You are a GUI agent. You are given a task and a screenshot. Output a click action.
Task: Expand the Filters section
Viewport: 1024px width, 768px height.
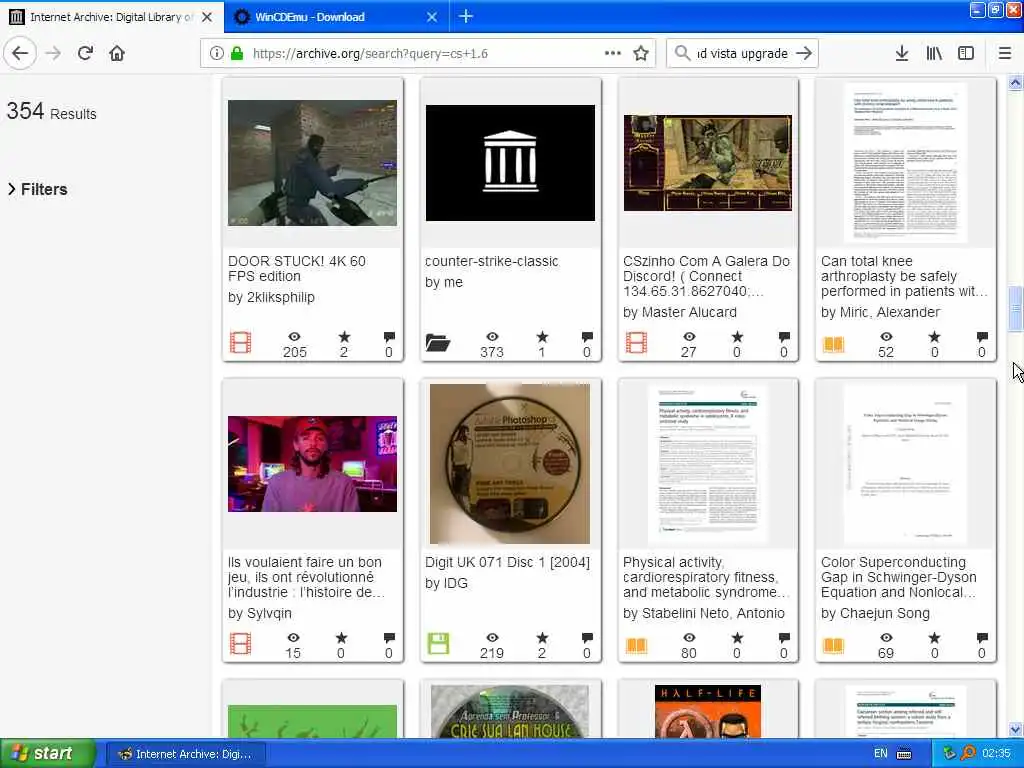tap(38, 189)
